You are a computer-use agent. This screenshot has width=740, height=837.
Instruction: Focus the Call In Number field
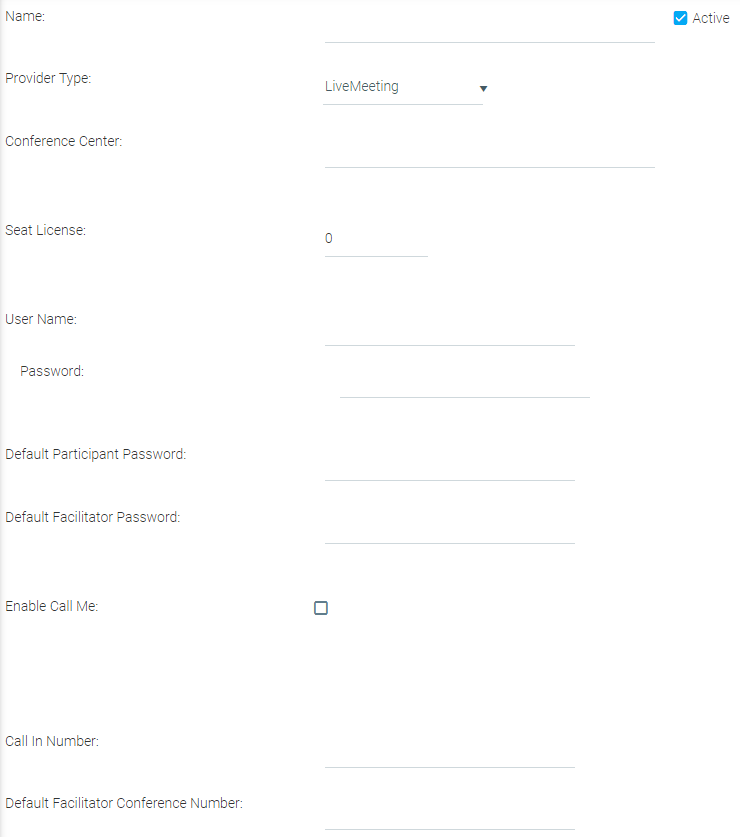[449, 754]
